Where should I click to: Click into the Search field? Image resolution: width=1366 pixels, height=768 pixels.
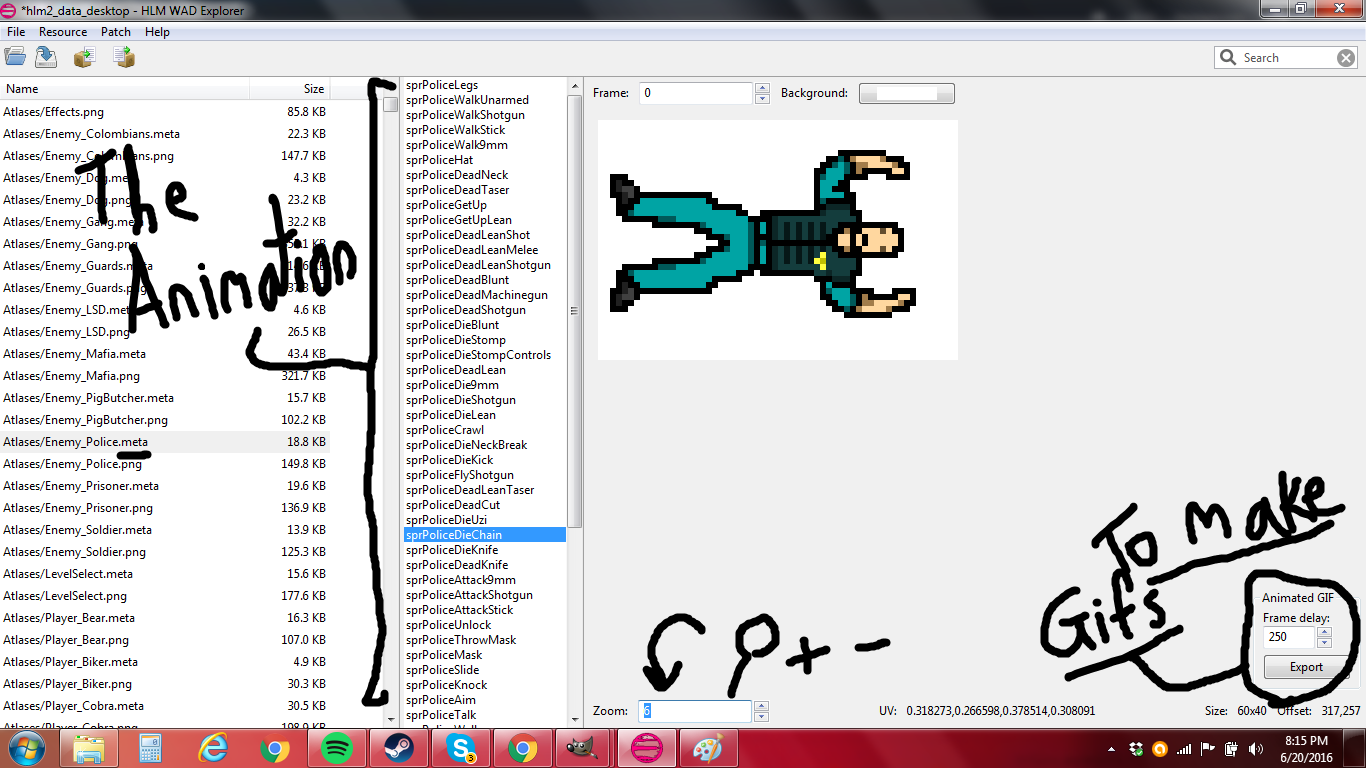[1286, 58]
